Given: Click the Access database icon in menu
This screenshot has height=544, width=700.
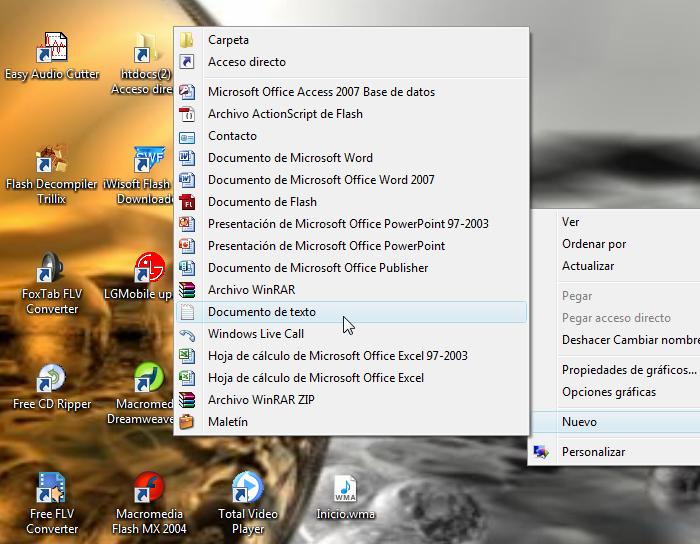Looking at the screenshot, I should 187,91.
